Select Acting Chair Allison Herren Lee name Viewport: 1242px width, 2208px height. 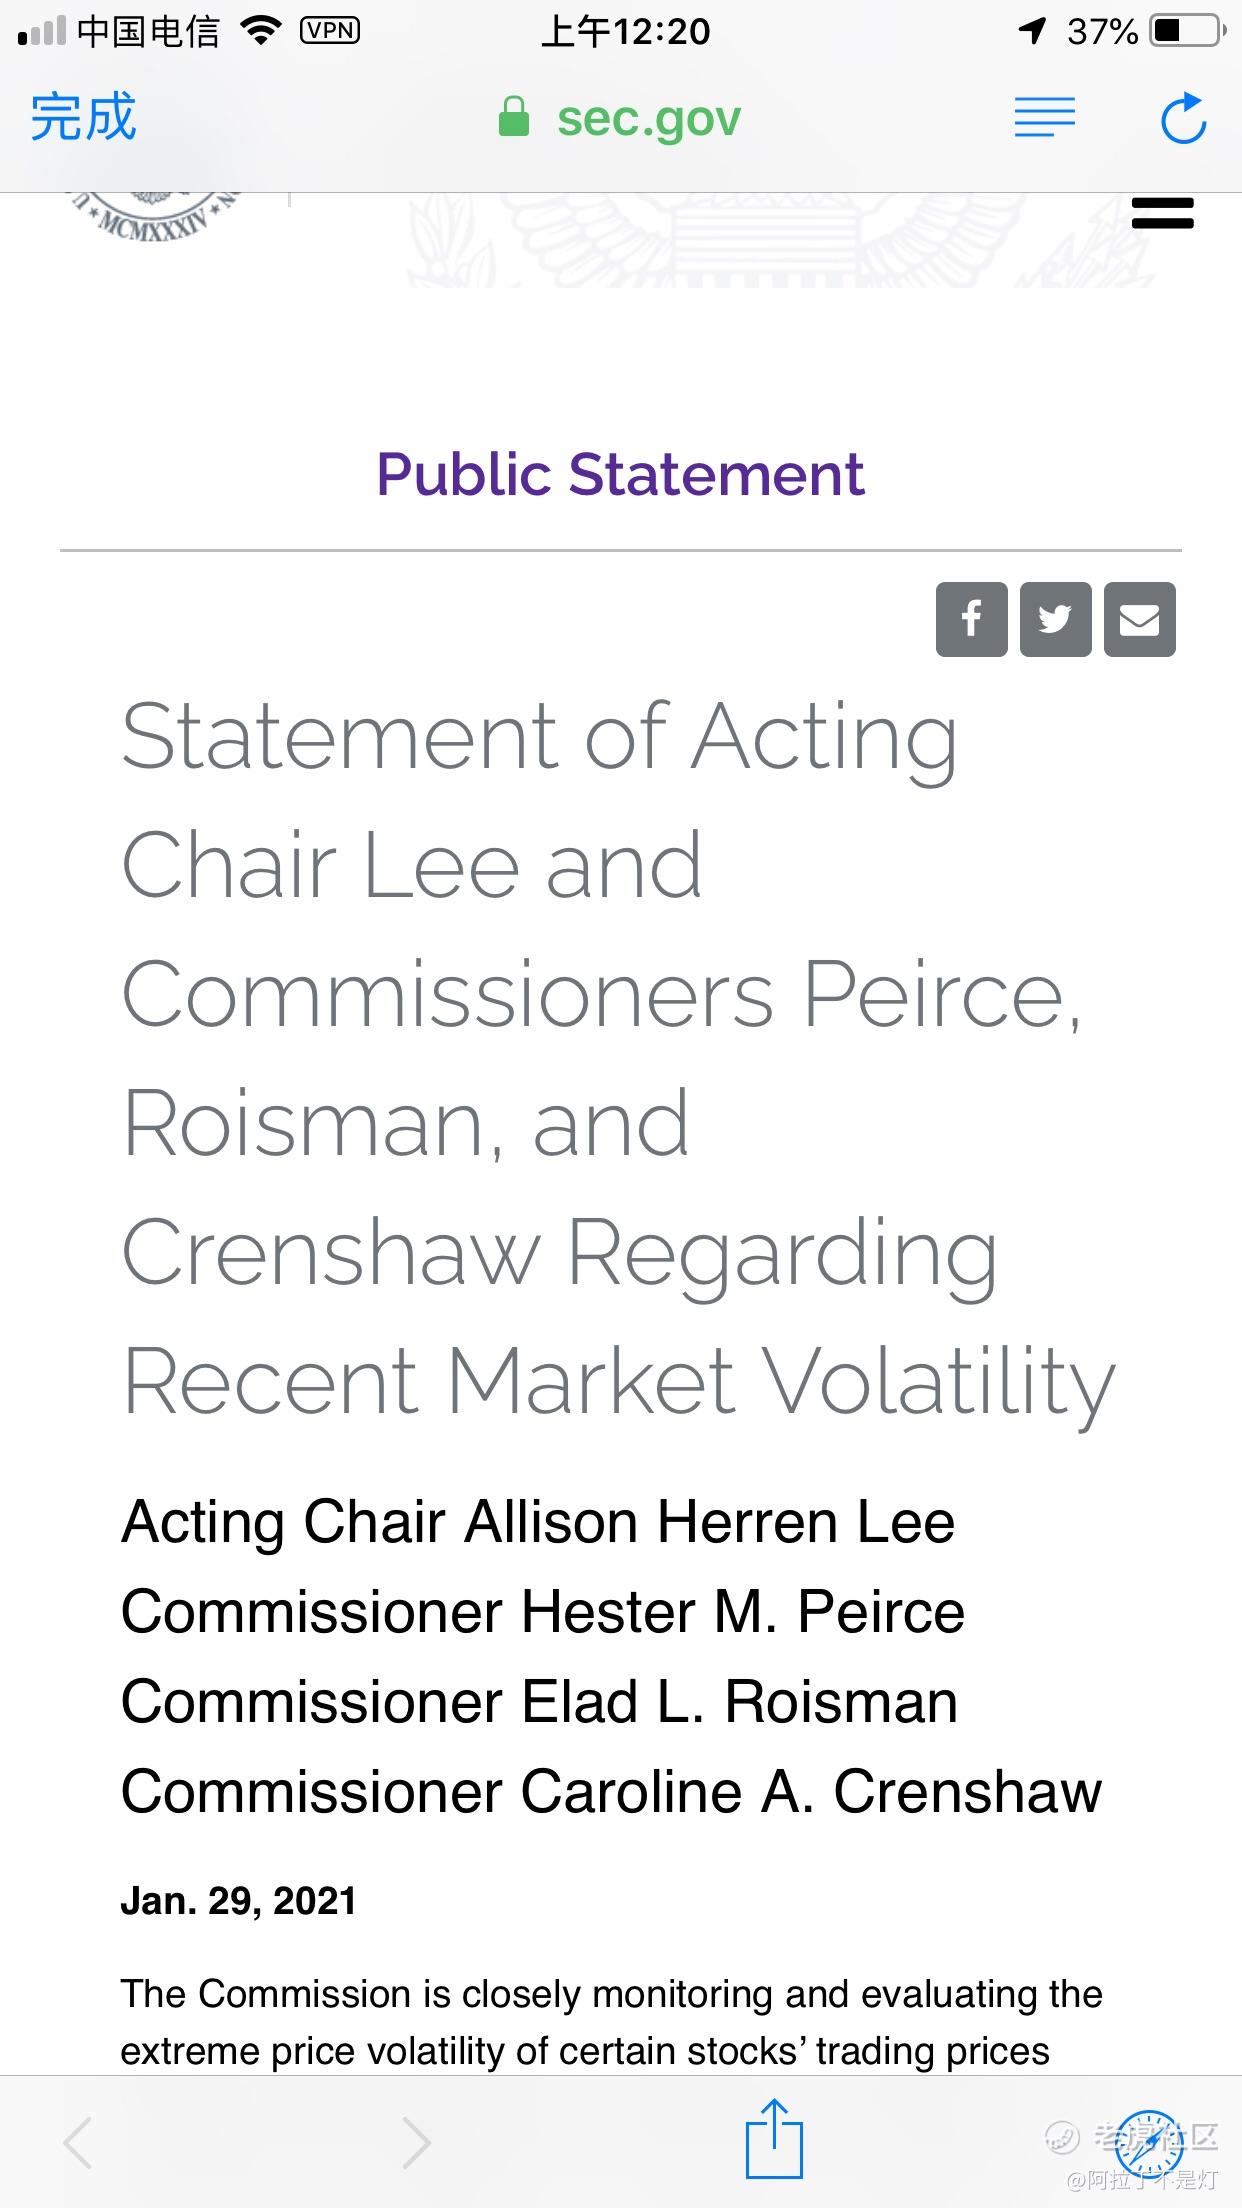click(538, 1521)
